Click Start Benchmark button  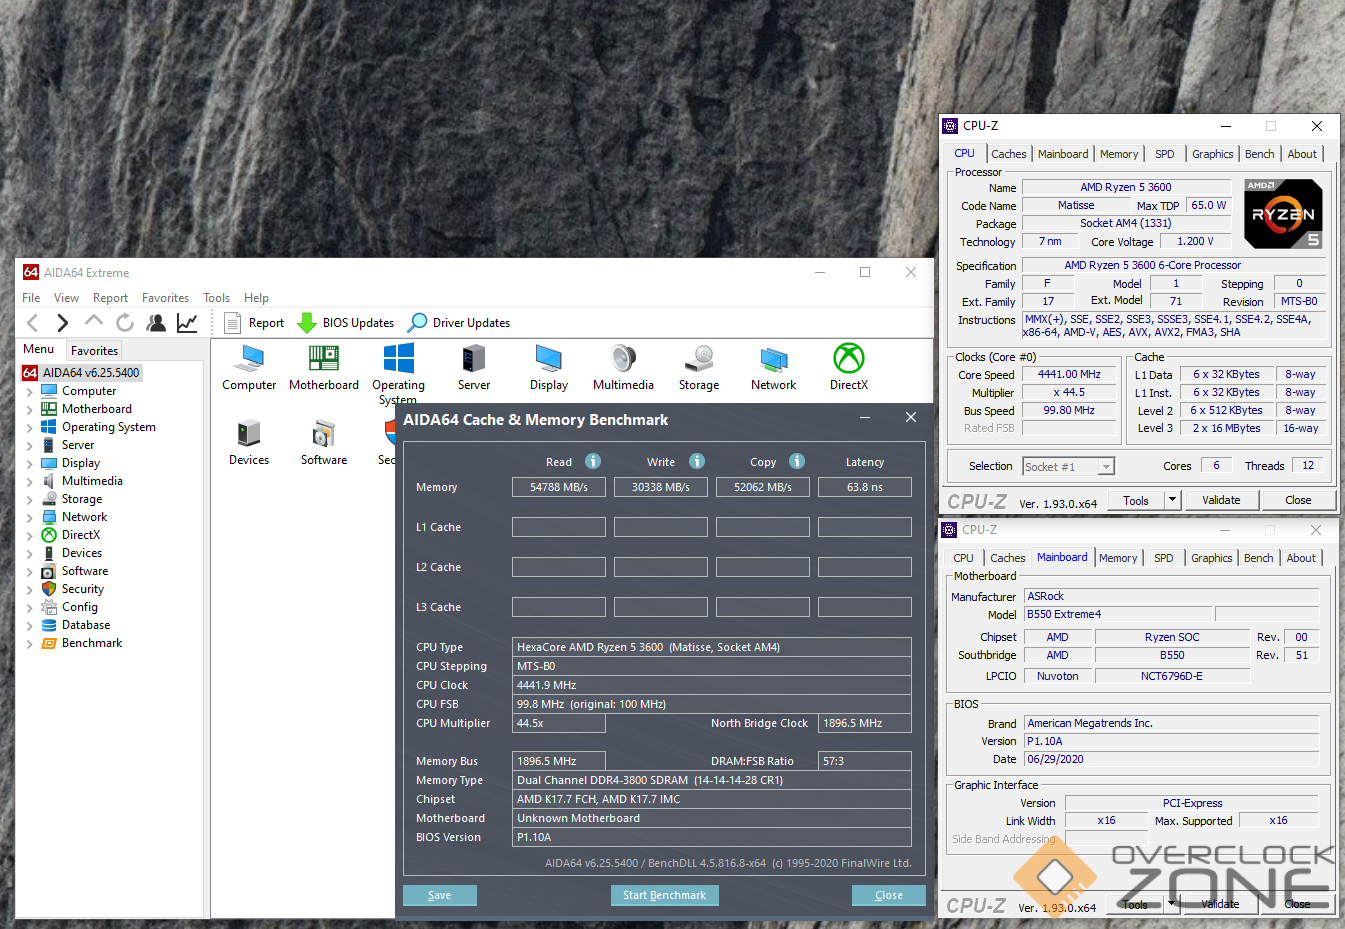pyautogui.click(x=664, y=895)
